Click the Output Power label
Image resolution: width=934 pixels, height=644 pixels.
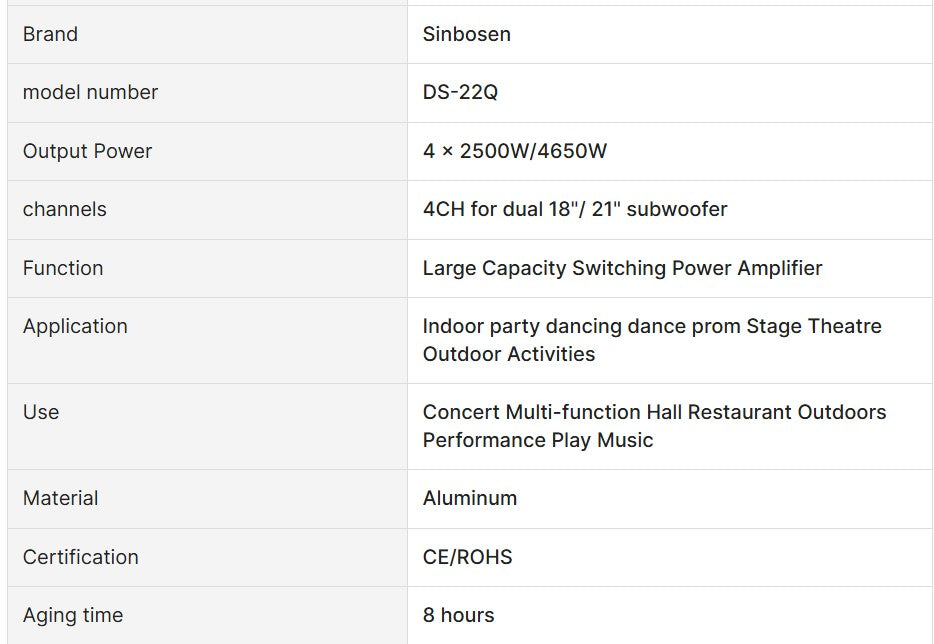[x=87, y=151]
